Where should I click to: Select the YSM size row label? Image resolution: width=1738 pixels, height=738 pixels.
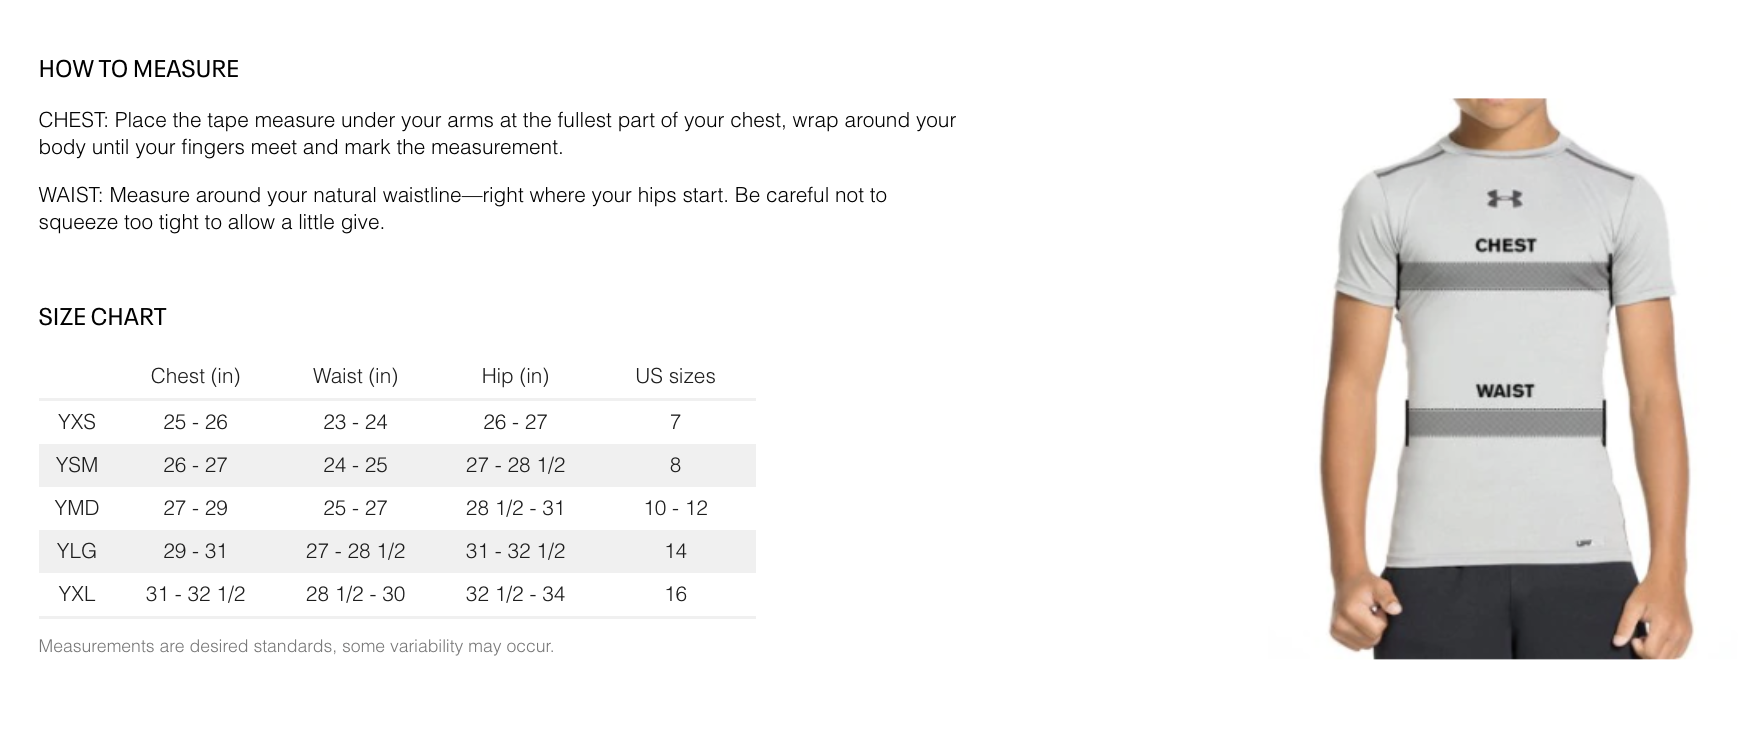tap(77, 465)
